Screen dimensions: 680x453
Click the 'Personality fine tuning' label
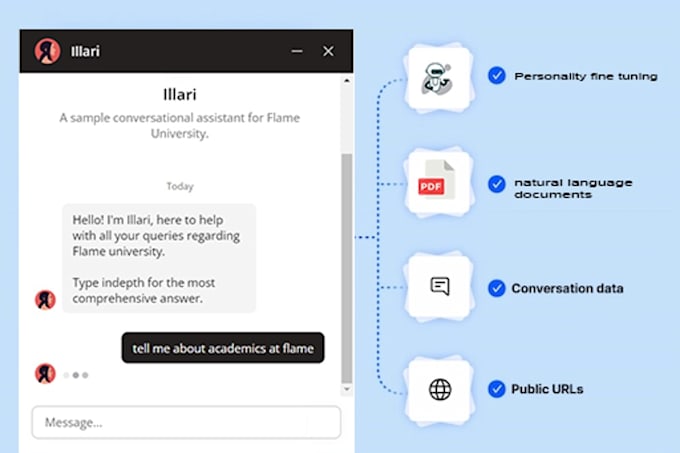click(x=586, y=76)
